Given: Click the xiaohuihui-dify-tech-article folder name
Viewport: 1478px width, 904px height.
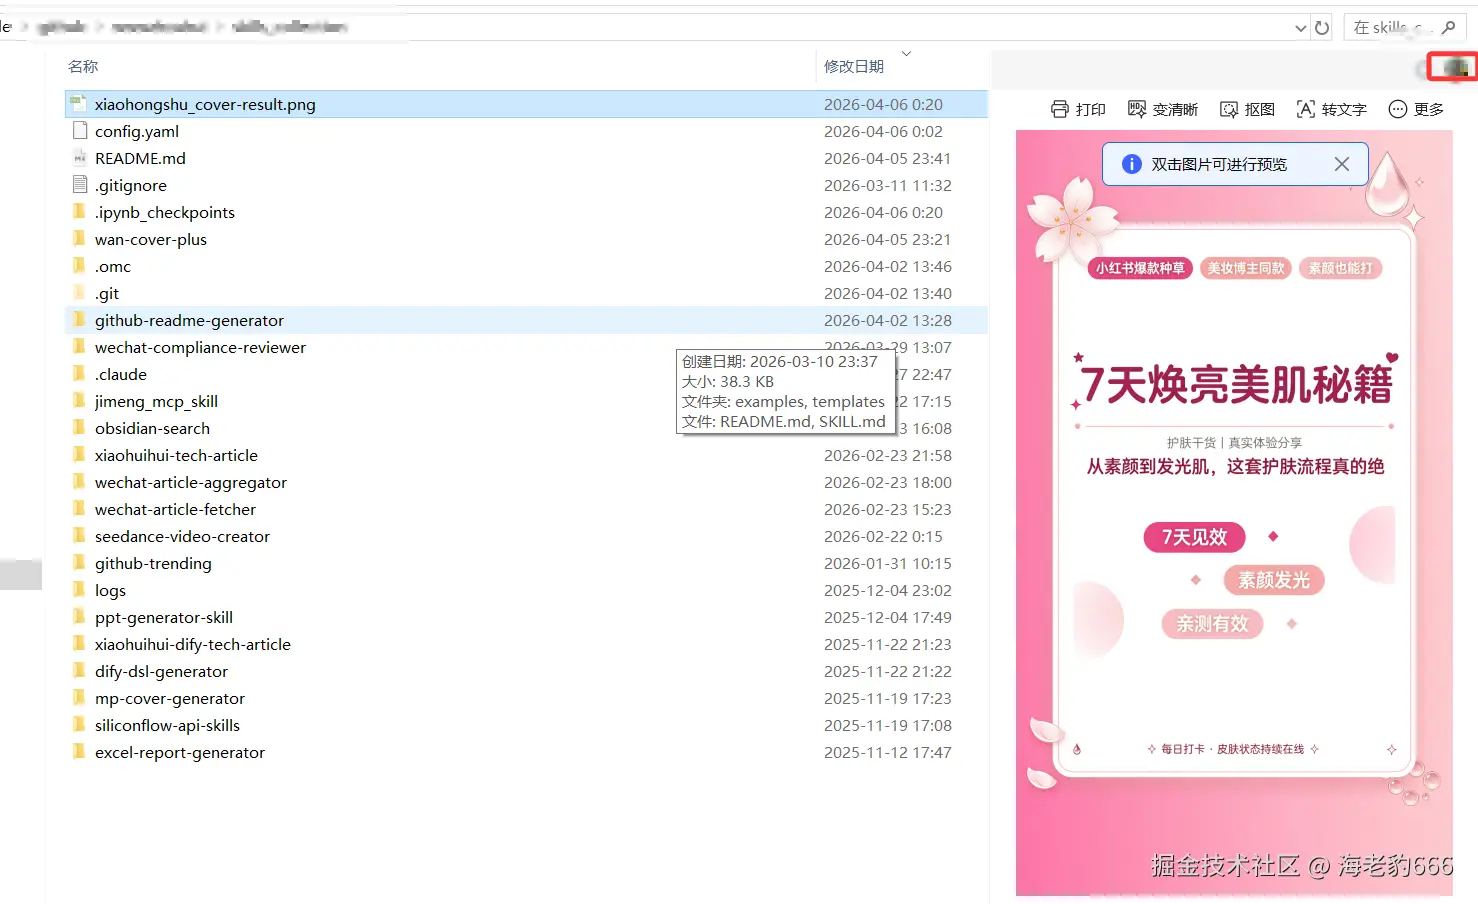Looking at the screenshot, I should click(193, 644).
